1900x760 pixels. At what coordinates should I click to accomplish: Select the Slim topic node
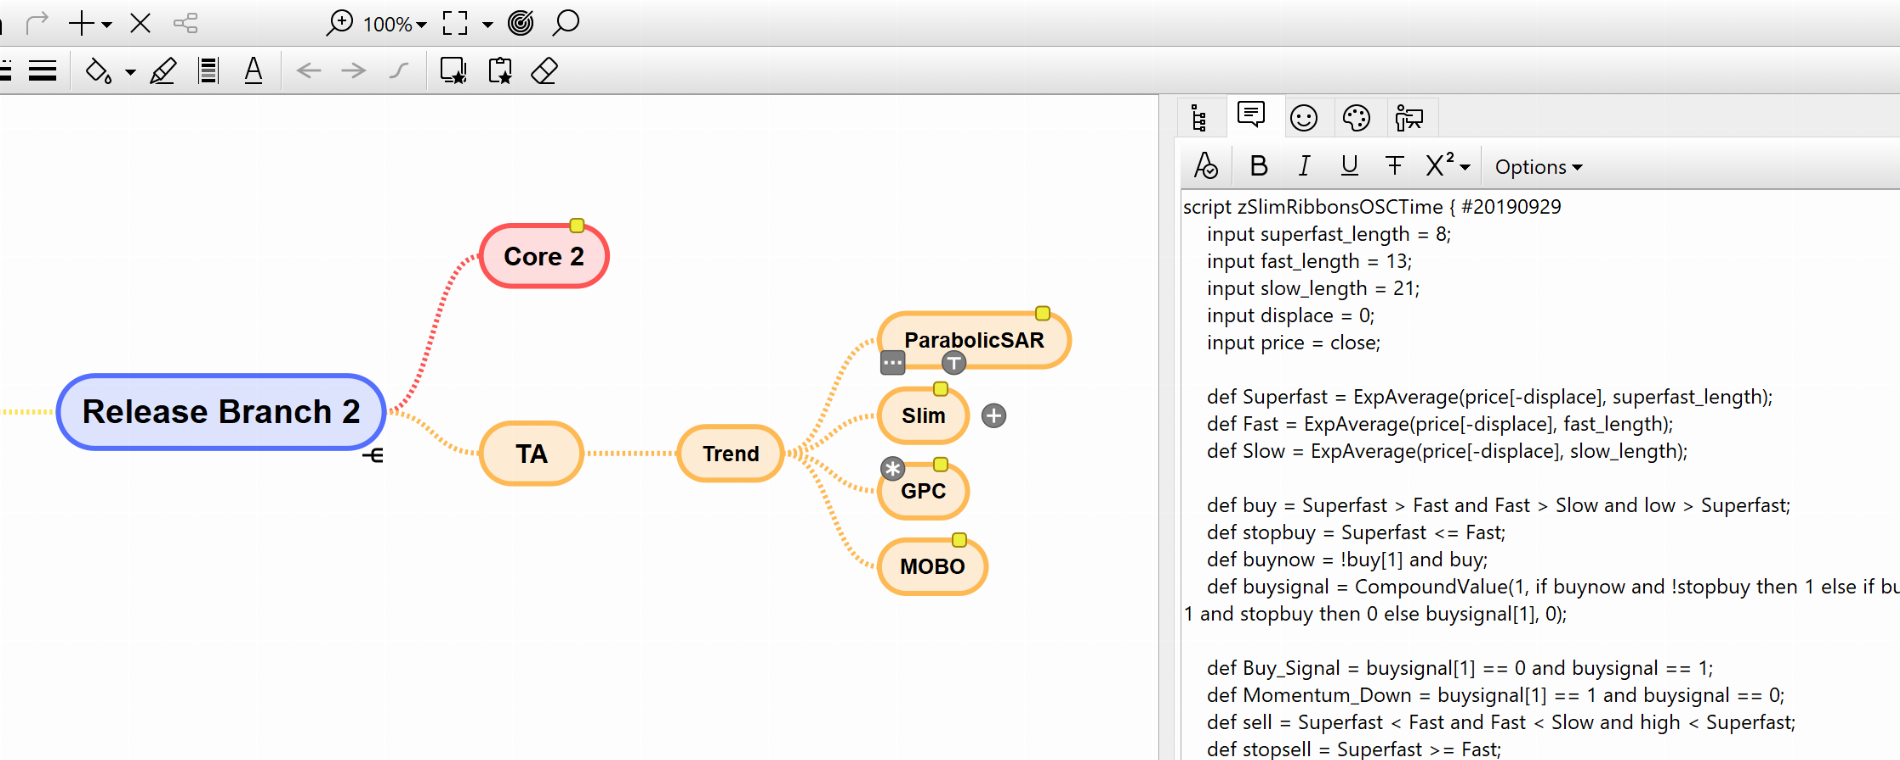pyautogui.click(x=923, y=416)
